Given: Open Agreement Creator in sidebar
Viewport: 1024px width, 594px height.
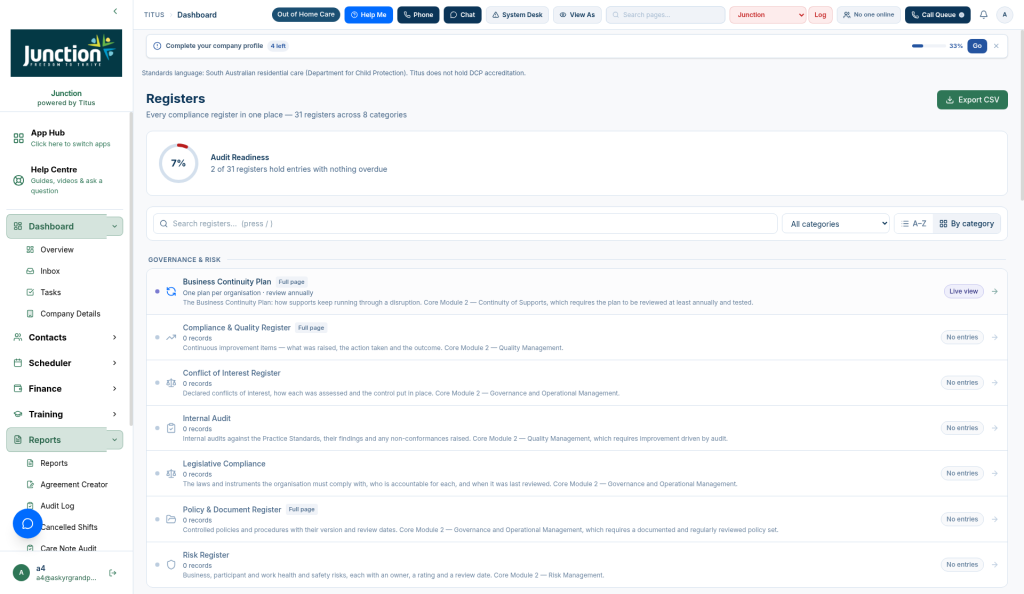Looking at the screenshot, I should pos(74,484).
